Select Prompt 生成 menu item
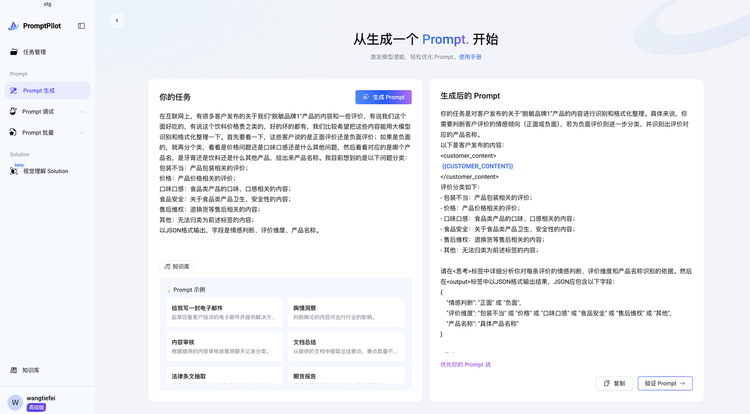 point(47,91)
